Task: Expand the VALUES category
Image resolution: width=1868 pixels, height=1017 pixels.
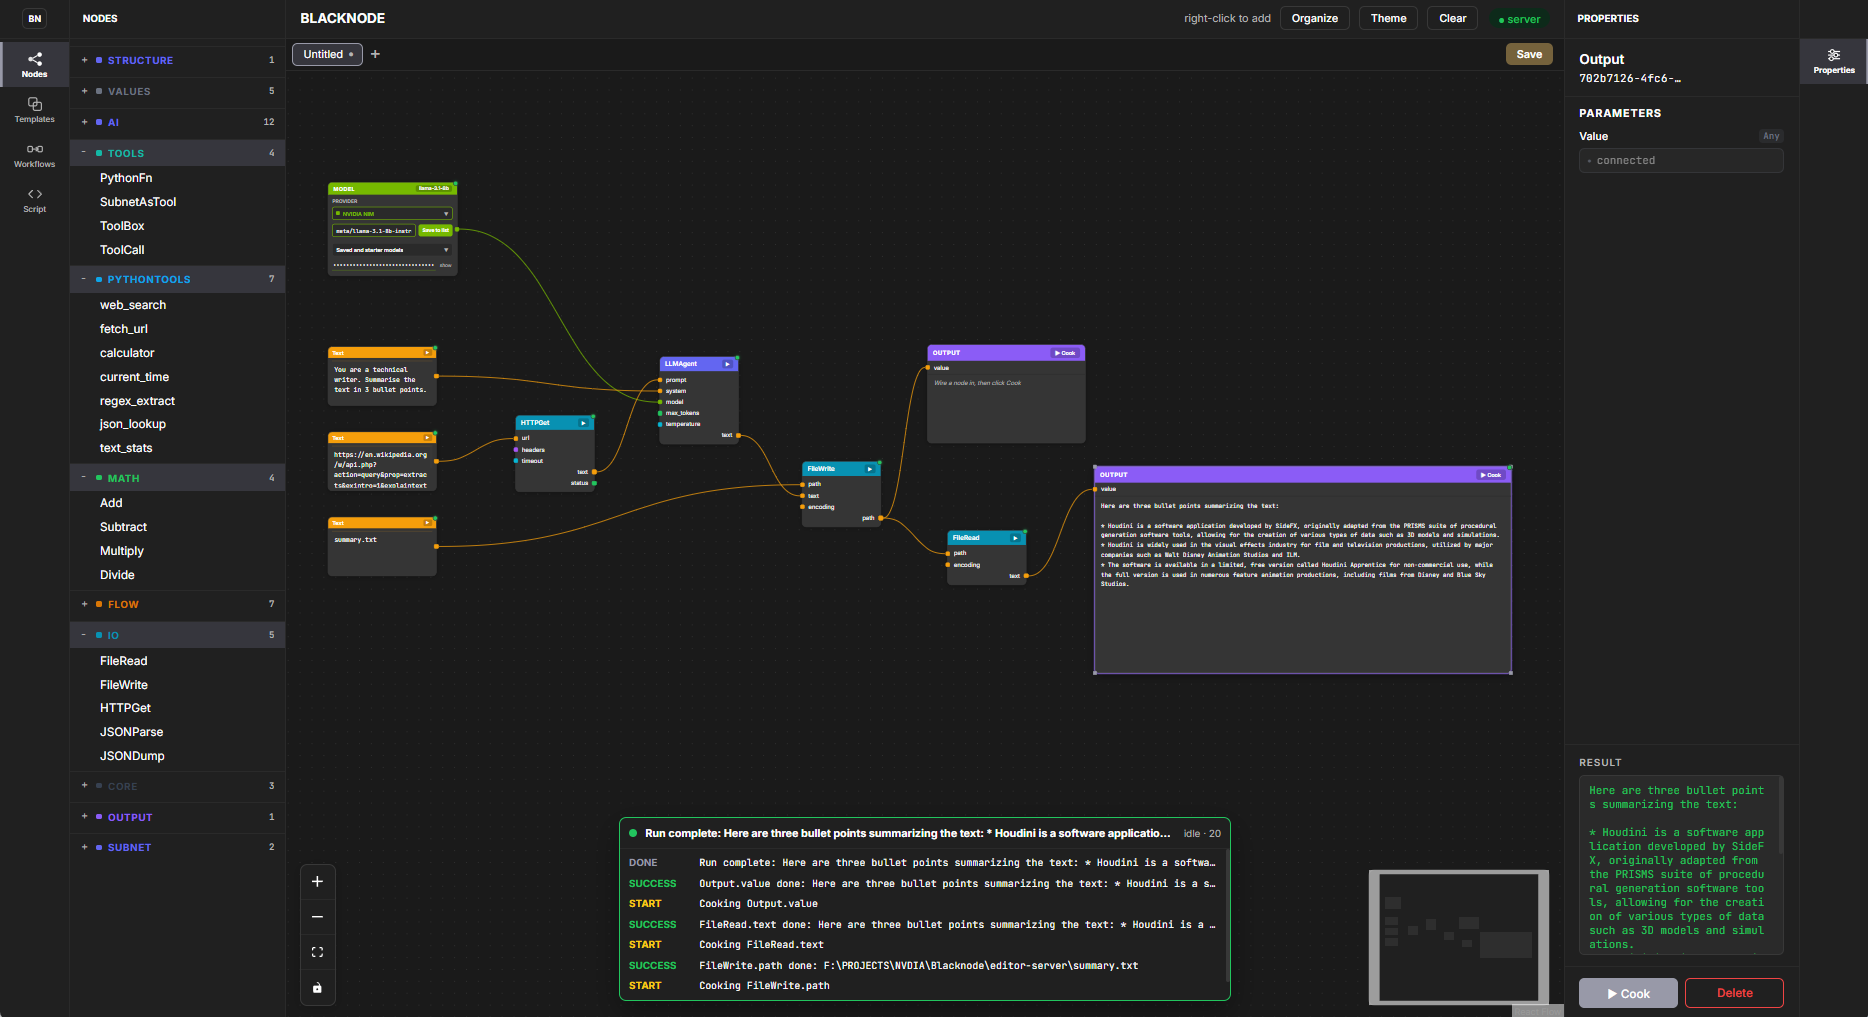Action: click(177, 91)
